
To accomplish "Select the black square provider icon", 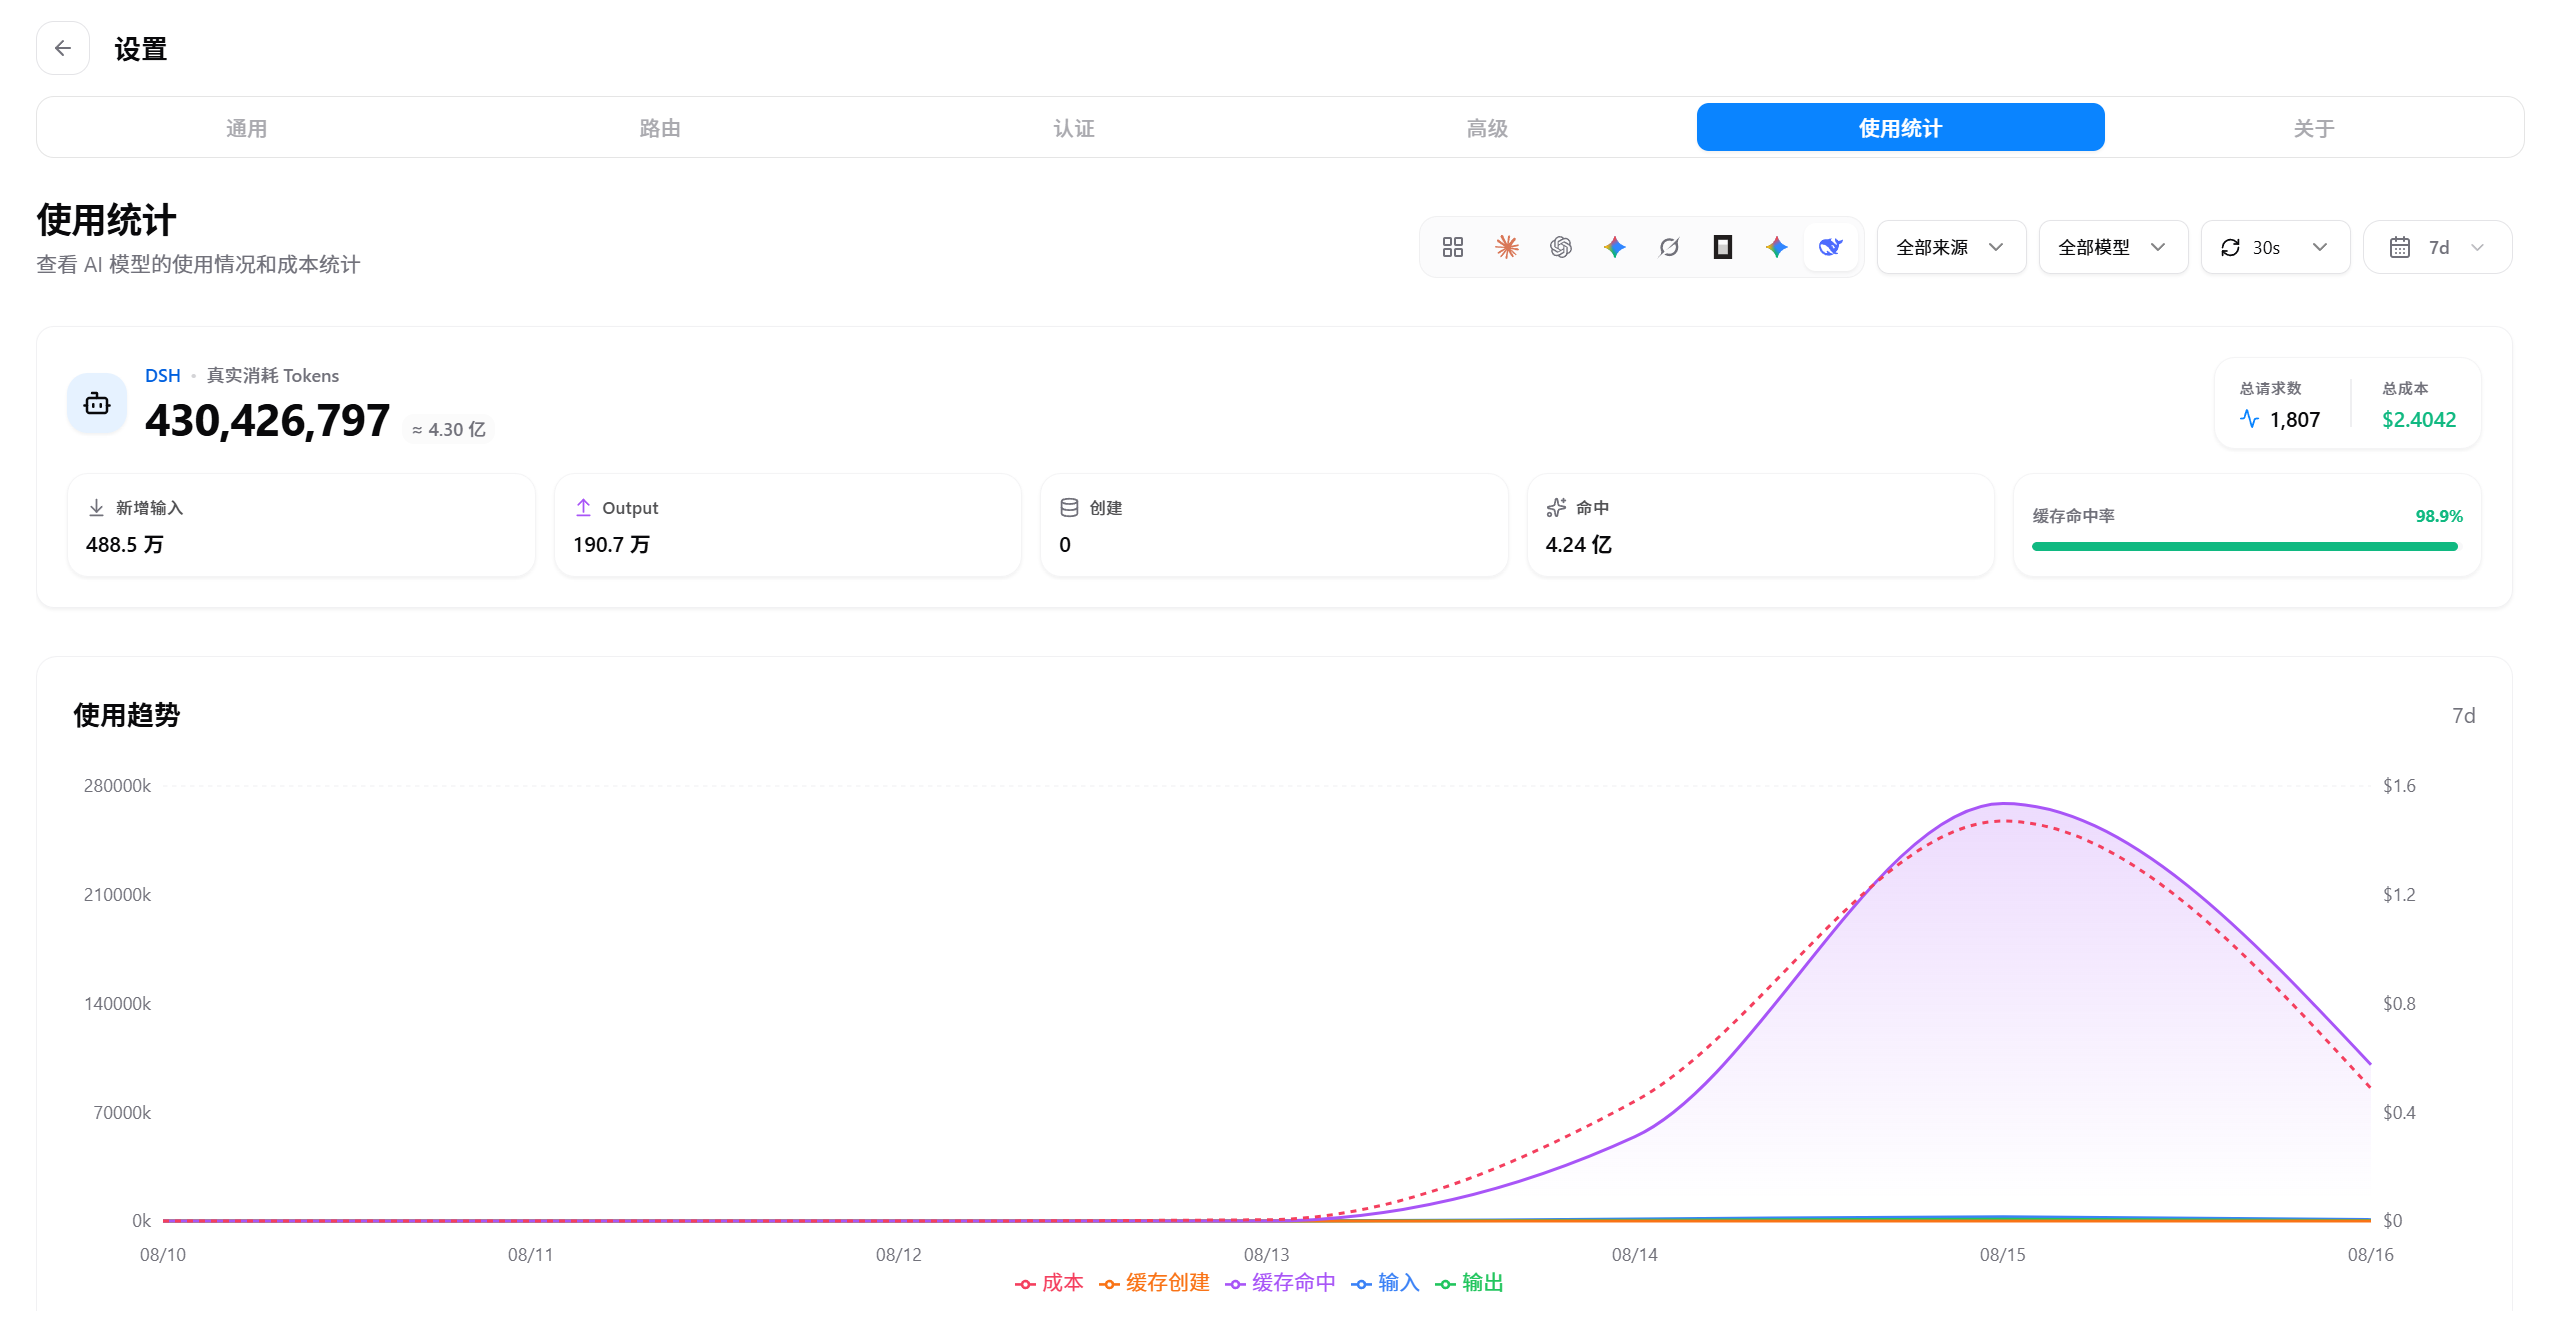I will [x=1723, y=247].
